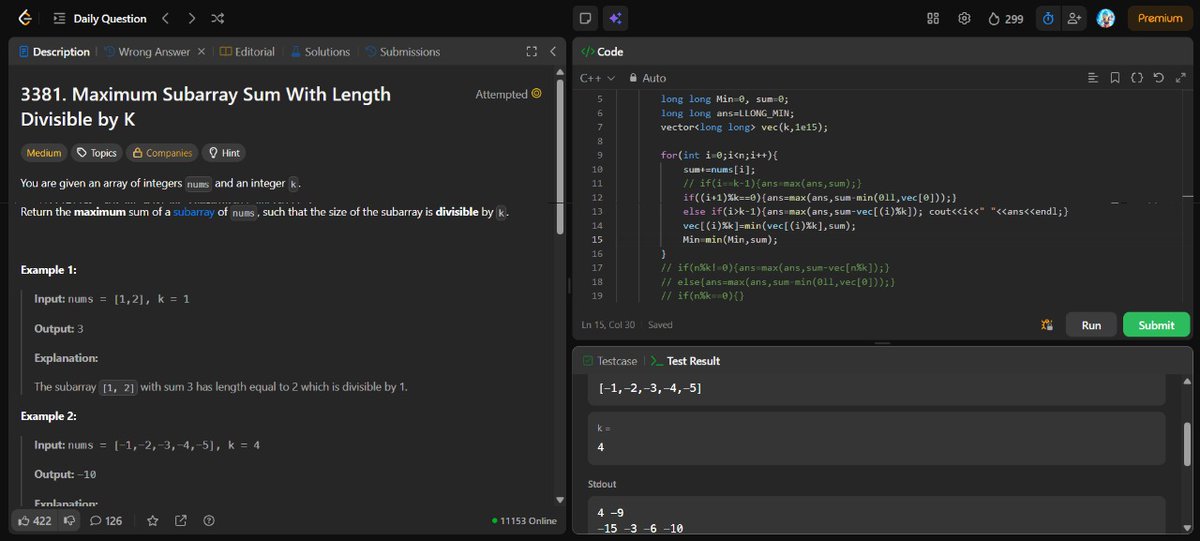
Task: Click the Saved status text
Action: (660, 325)
